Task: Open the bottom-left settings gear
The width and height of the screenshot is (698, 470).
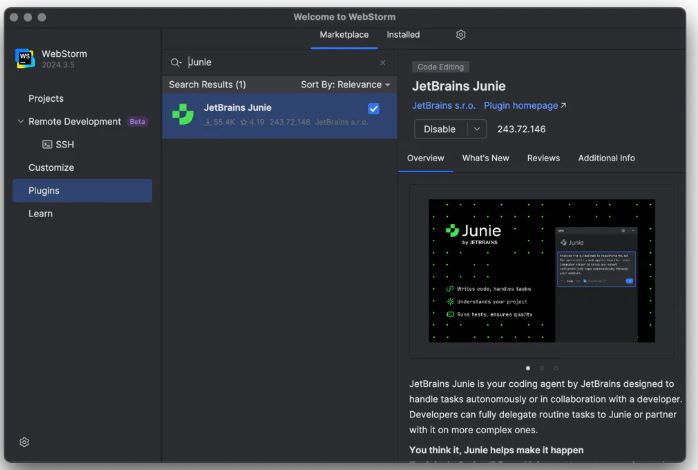Action: pos(24,442)
